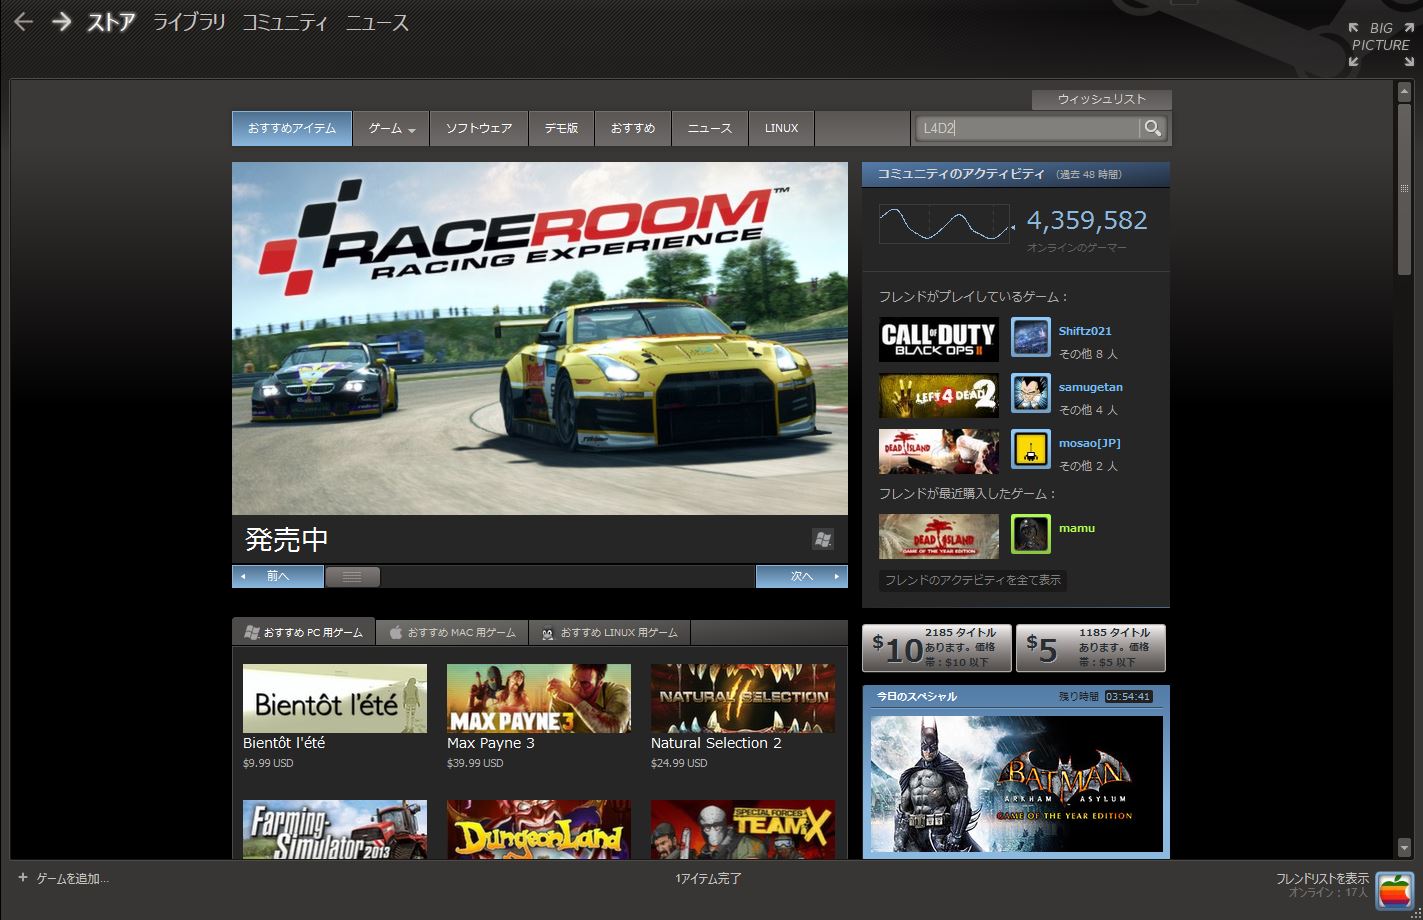Click the Windows platform icon under RaceRoom banner
Viewport: 1423px width, 920px height.
click(823, 539)
